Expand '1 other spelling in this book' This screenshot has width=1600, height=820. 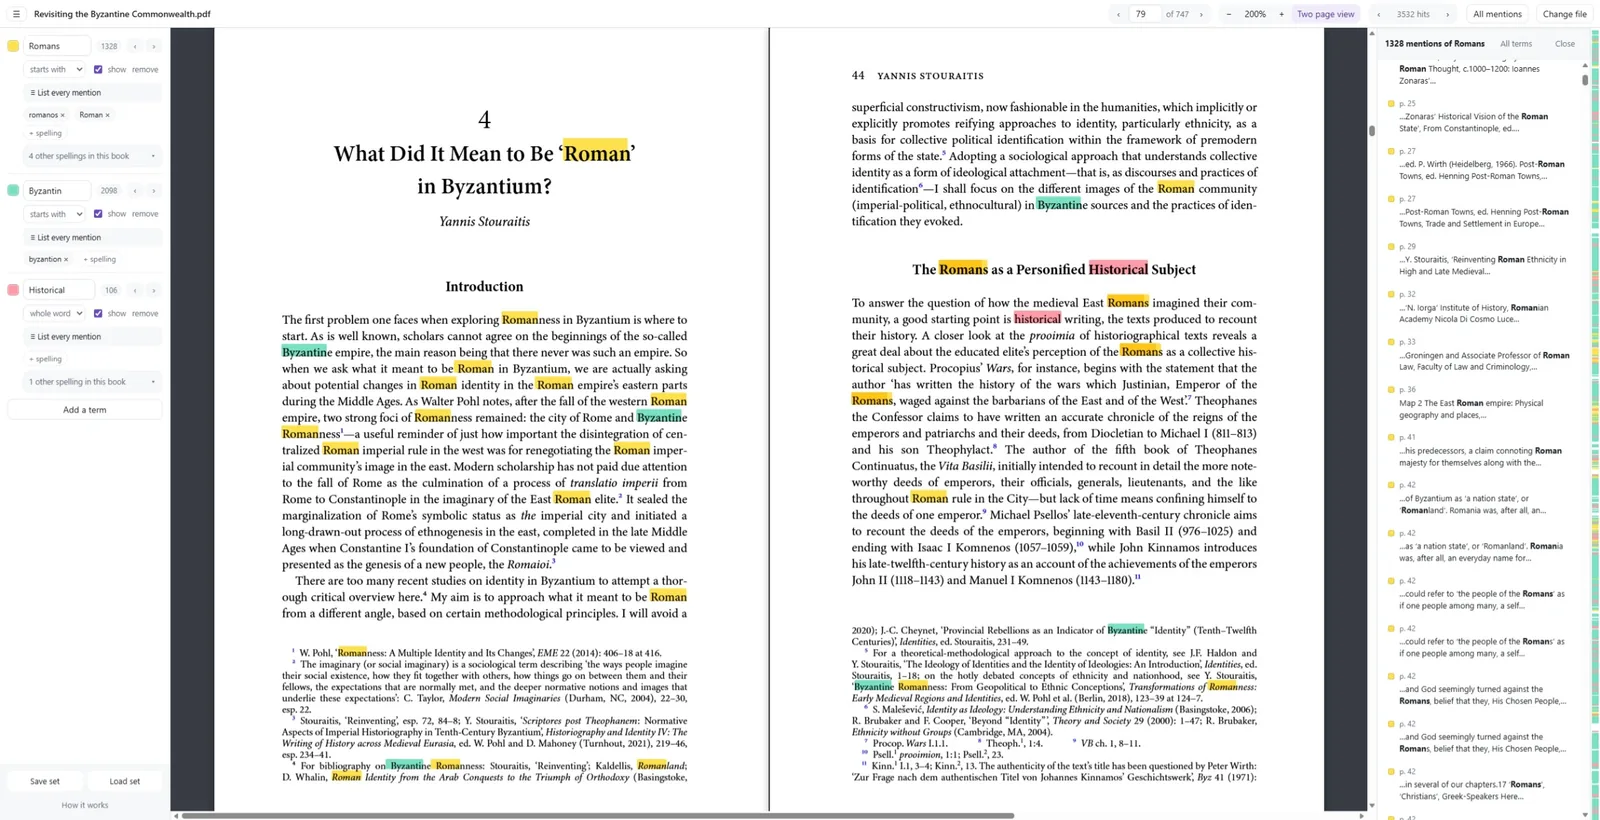[92, 382]
